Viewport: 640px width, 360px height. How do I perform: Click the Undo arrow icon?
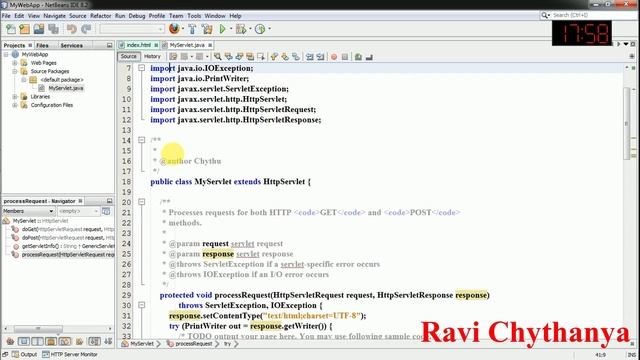coord(72,29)
